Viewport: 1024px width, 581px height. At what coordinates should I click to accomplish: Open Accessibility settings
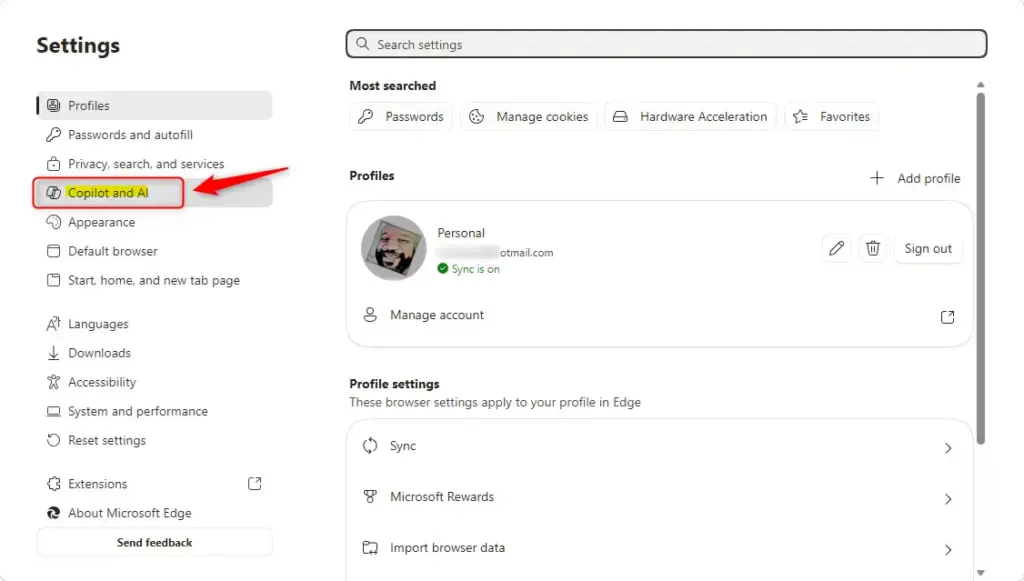(154, 382)
